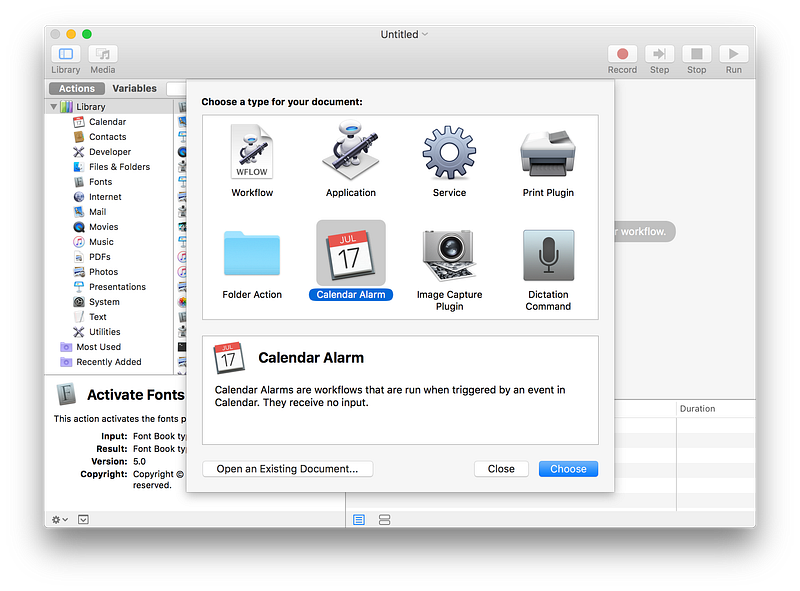Switch to the Variables tab
This screenshot has width=800, height=591.
click(135, 88)
